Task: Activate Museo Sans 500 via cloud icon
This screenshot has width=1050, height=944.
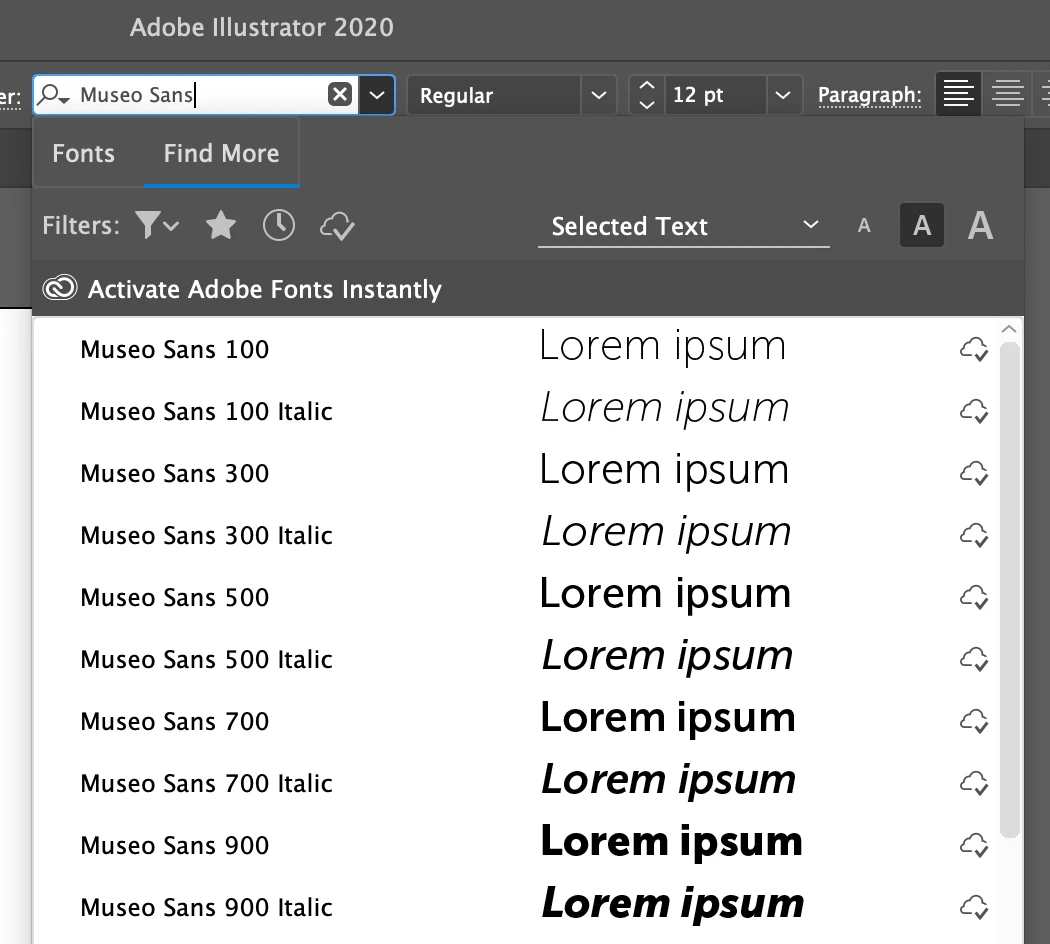Action: click(x=974, y=597)
